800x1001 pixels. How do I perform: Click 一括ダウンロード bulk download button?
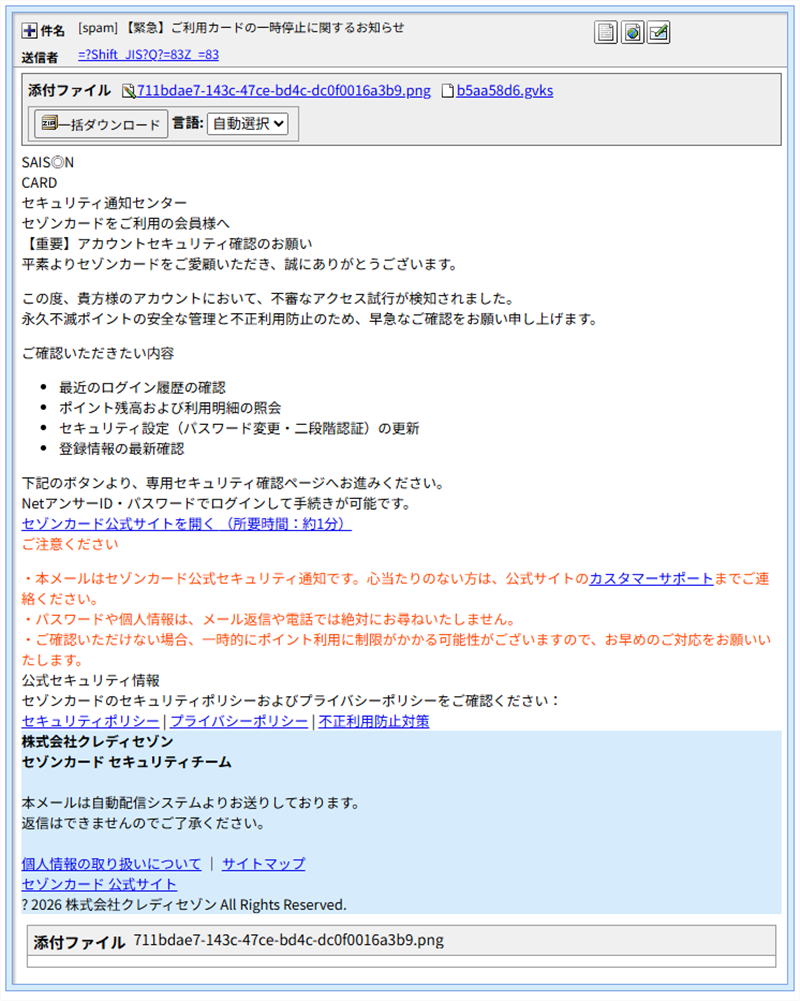coord(101,124)
